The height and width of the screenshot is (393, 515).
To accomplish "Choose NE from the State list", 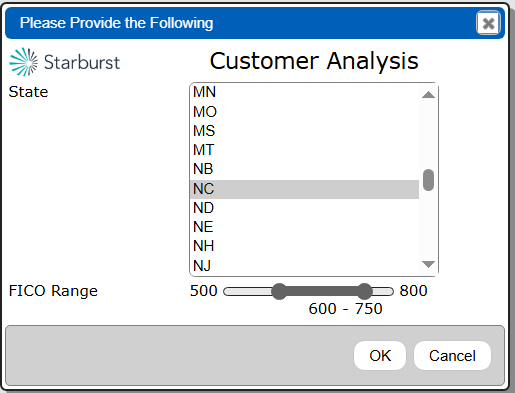I will 304,227.
